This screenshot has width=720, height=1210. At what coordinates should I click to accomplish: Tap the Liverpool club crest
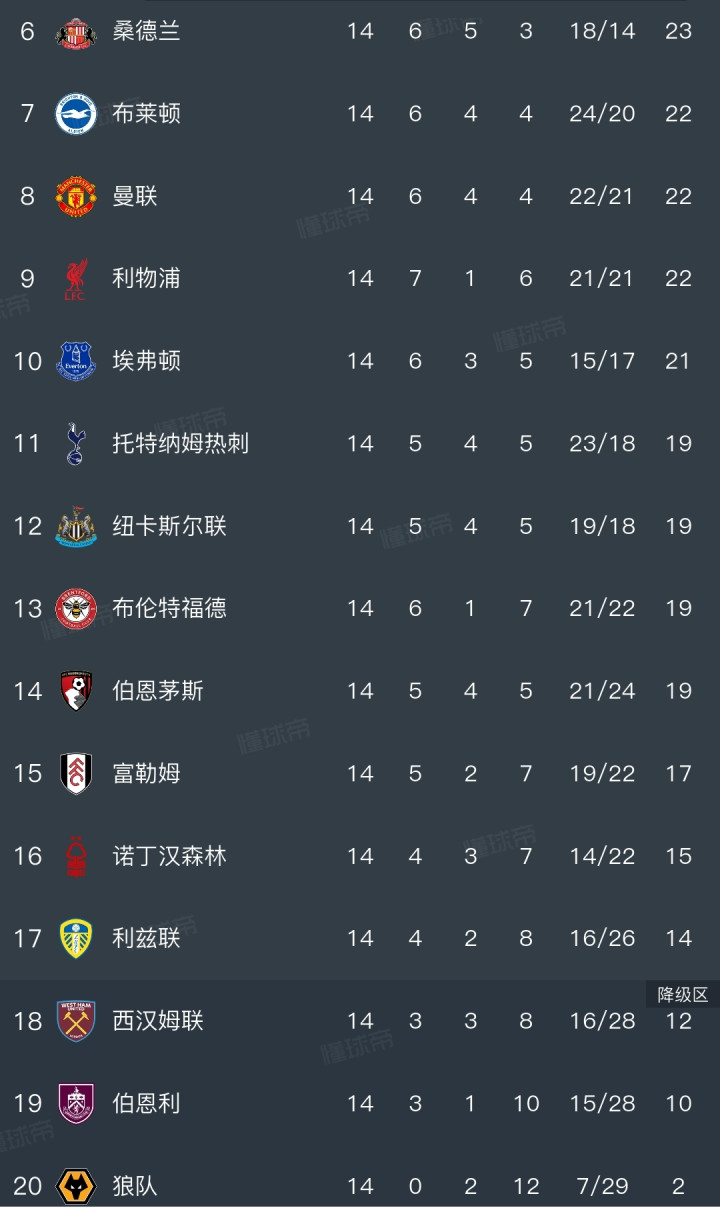tap(76, 279)
